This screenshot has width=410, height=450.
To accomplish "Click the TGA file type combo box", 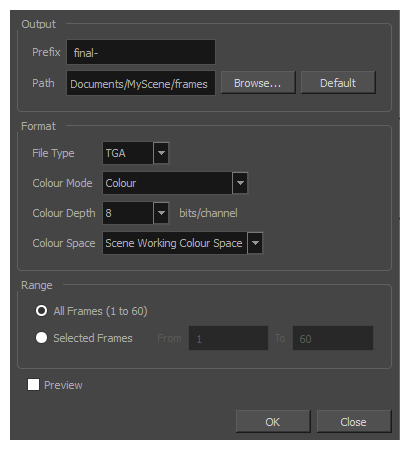I will pyautogui.click(x=128, y=153).
